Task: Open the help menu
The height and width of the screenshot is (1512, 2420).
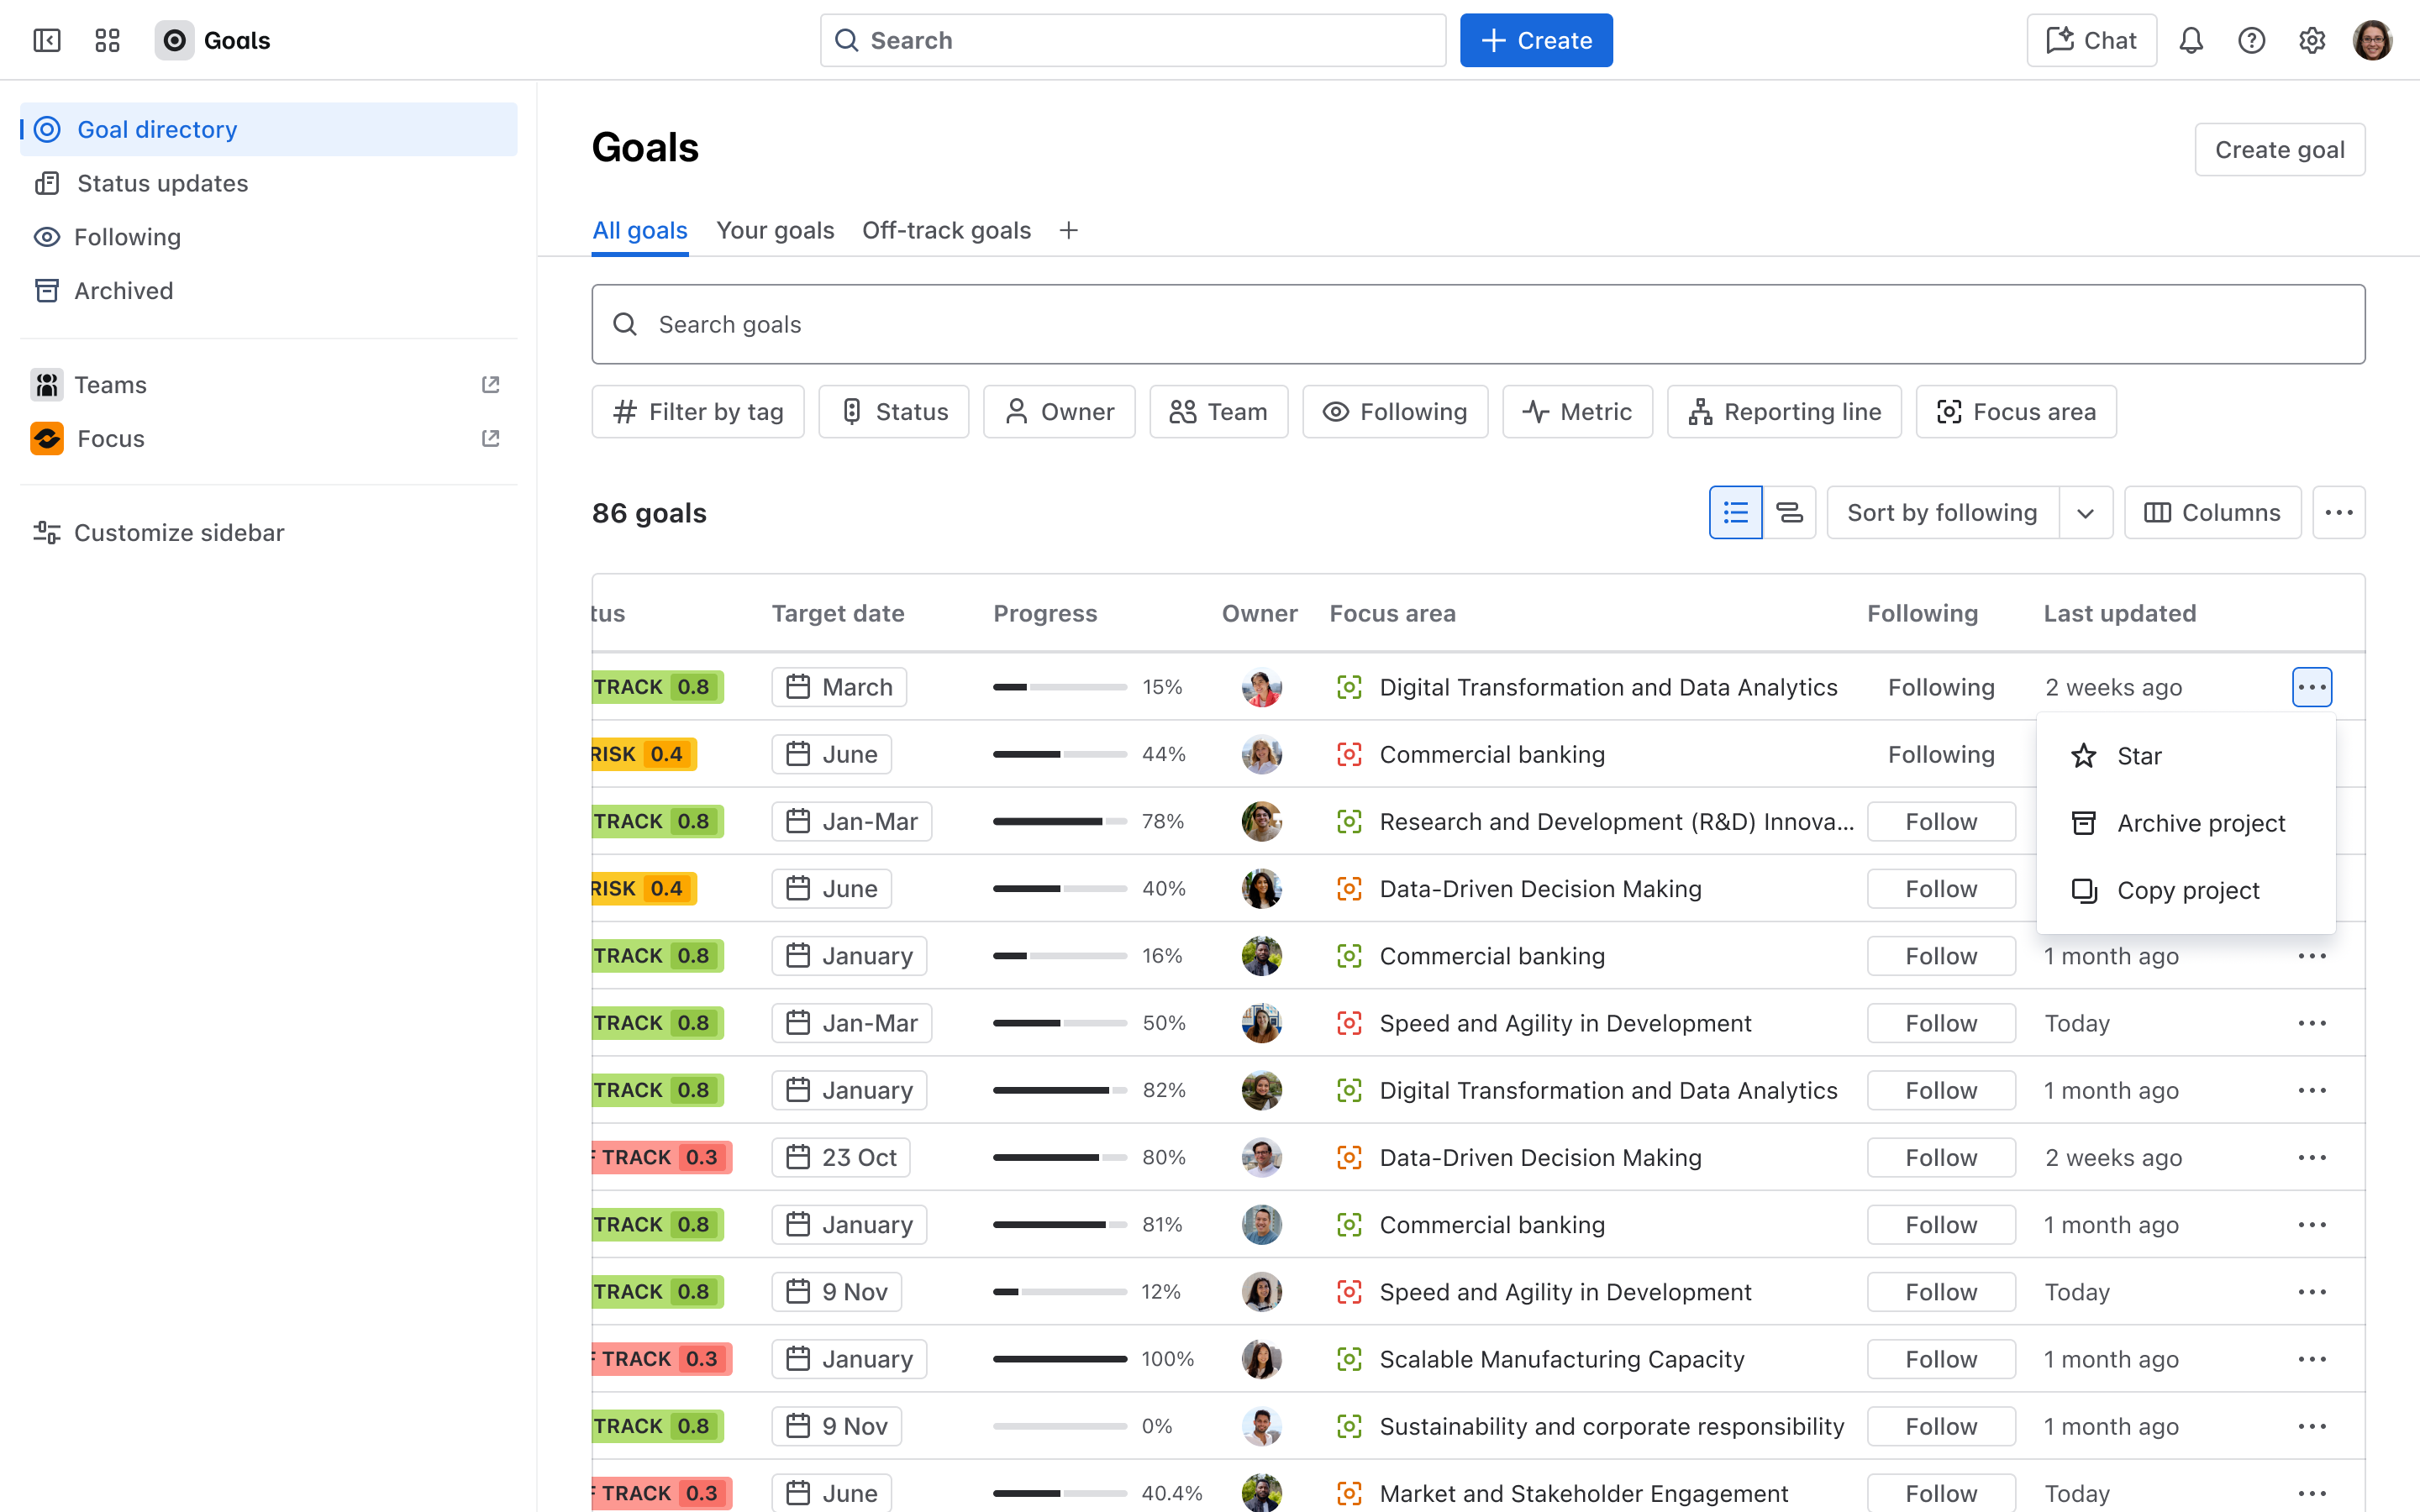Action: [x=2251, y=40]
